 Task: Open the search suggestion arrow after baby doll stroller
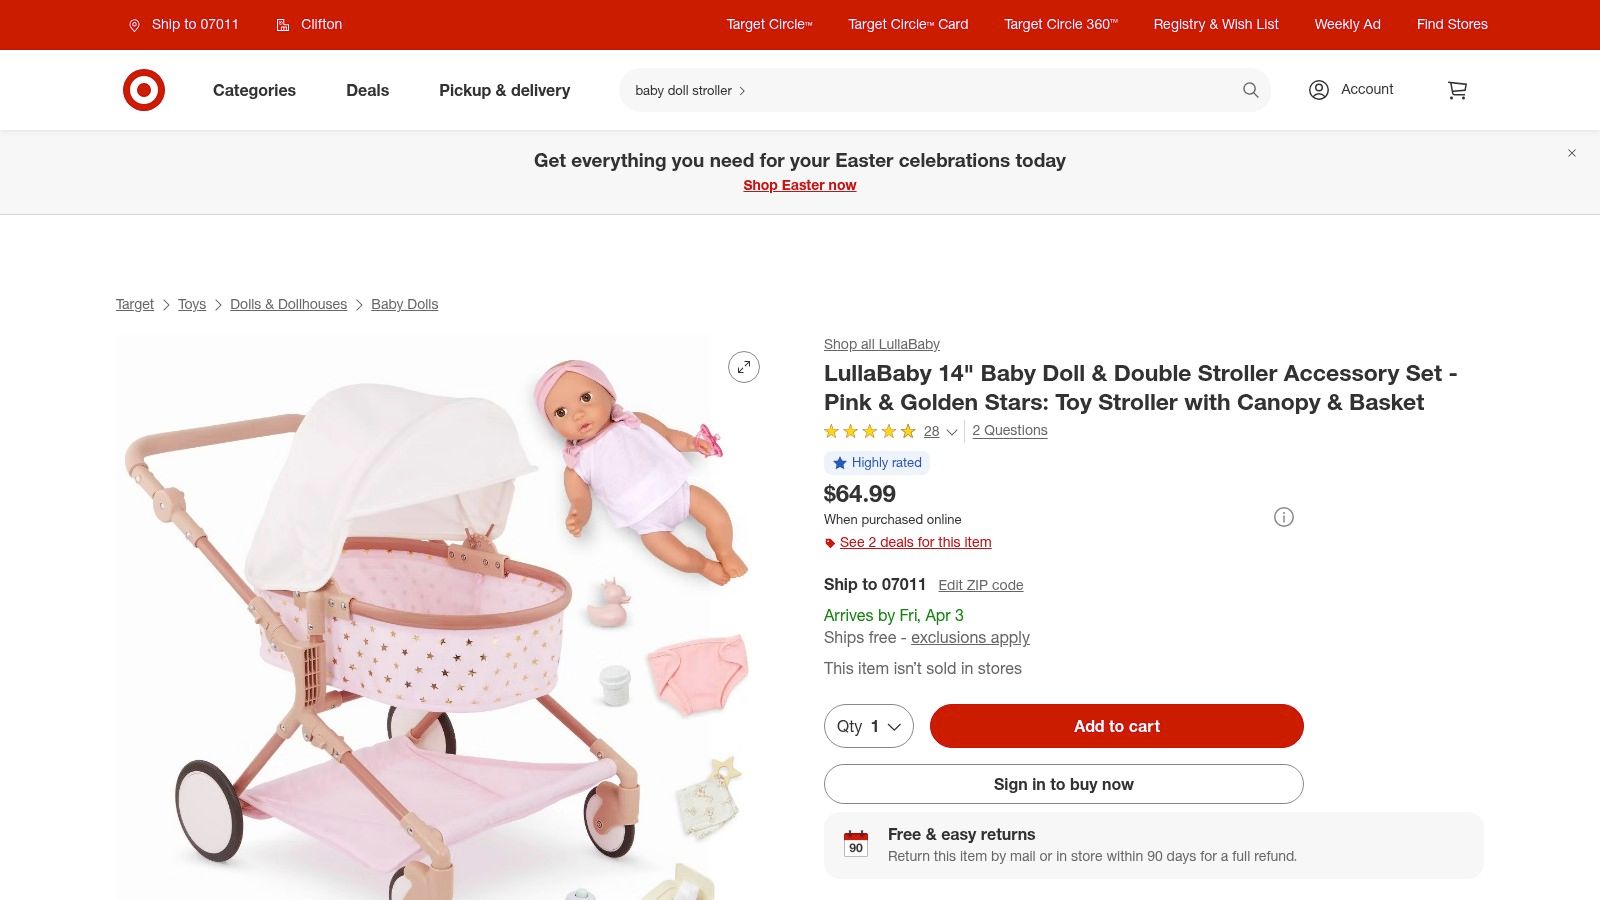coord(741,90)
